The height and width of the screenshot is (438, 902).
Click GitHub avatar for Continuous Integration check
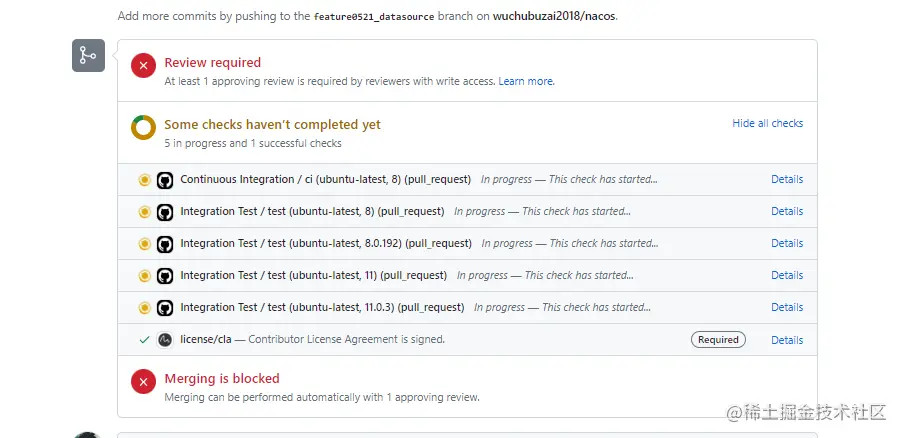click(165, 180)
